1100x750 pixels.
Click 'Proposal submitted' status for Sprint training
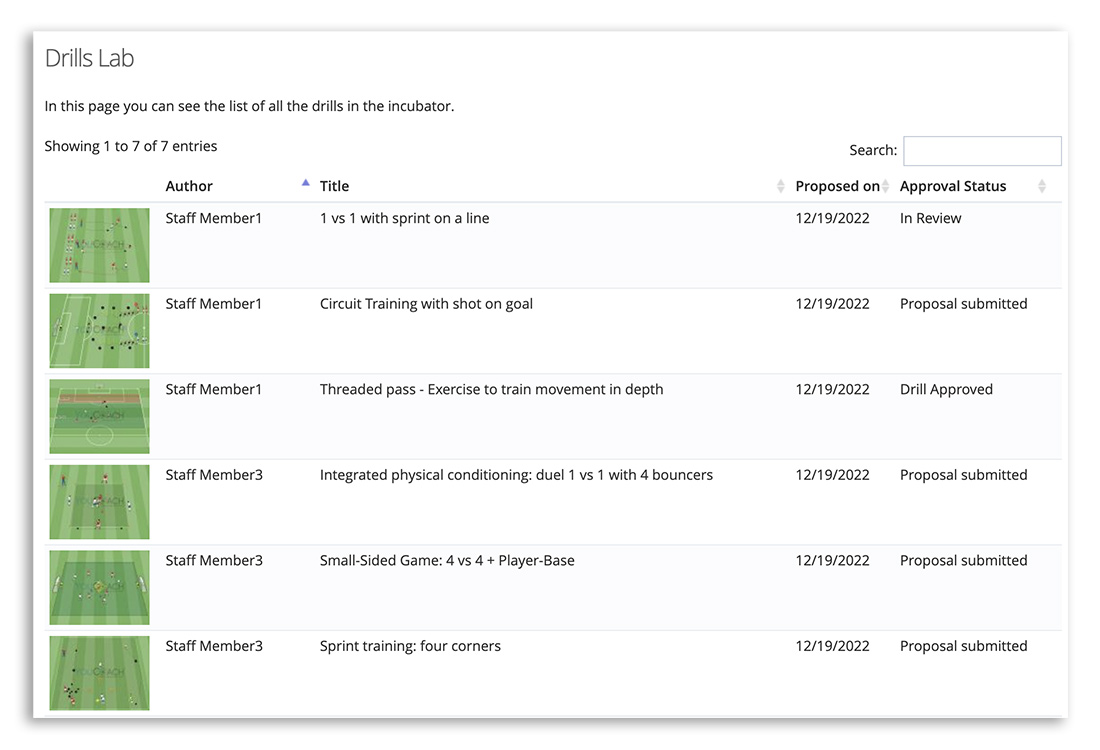pos(964,646)
